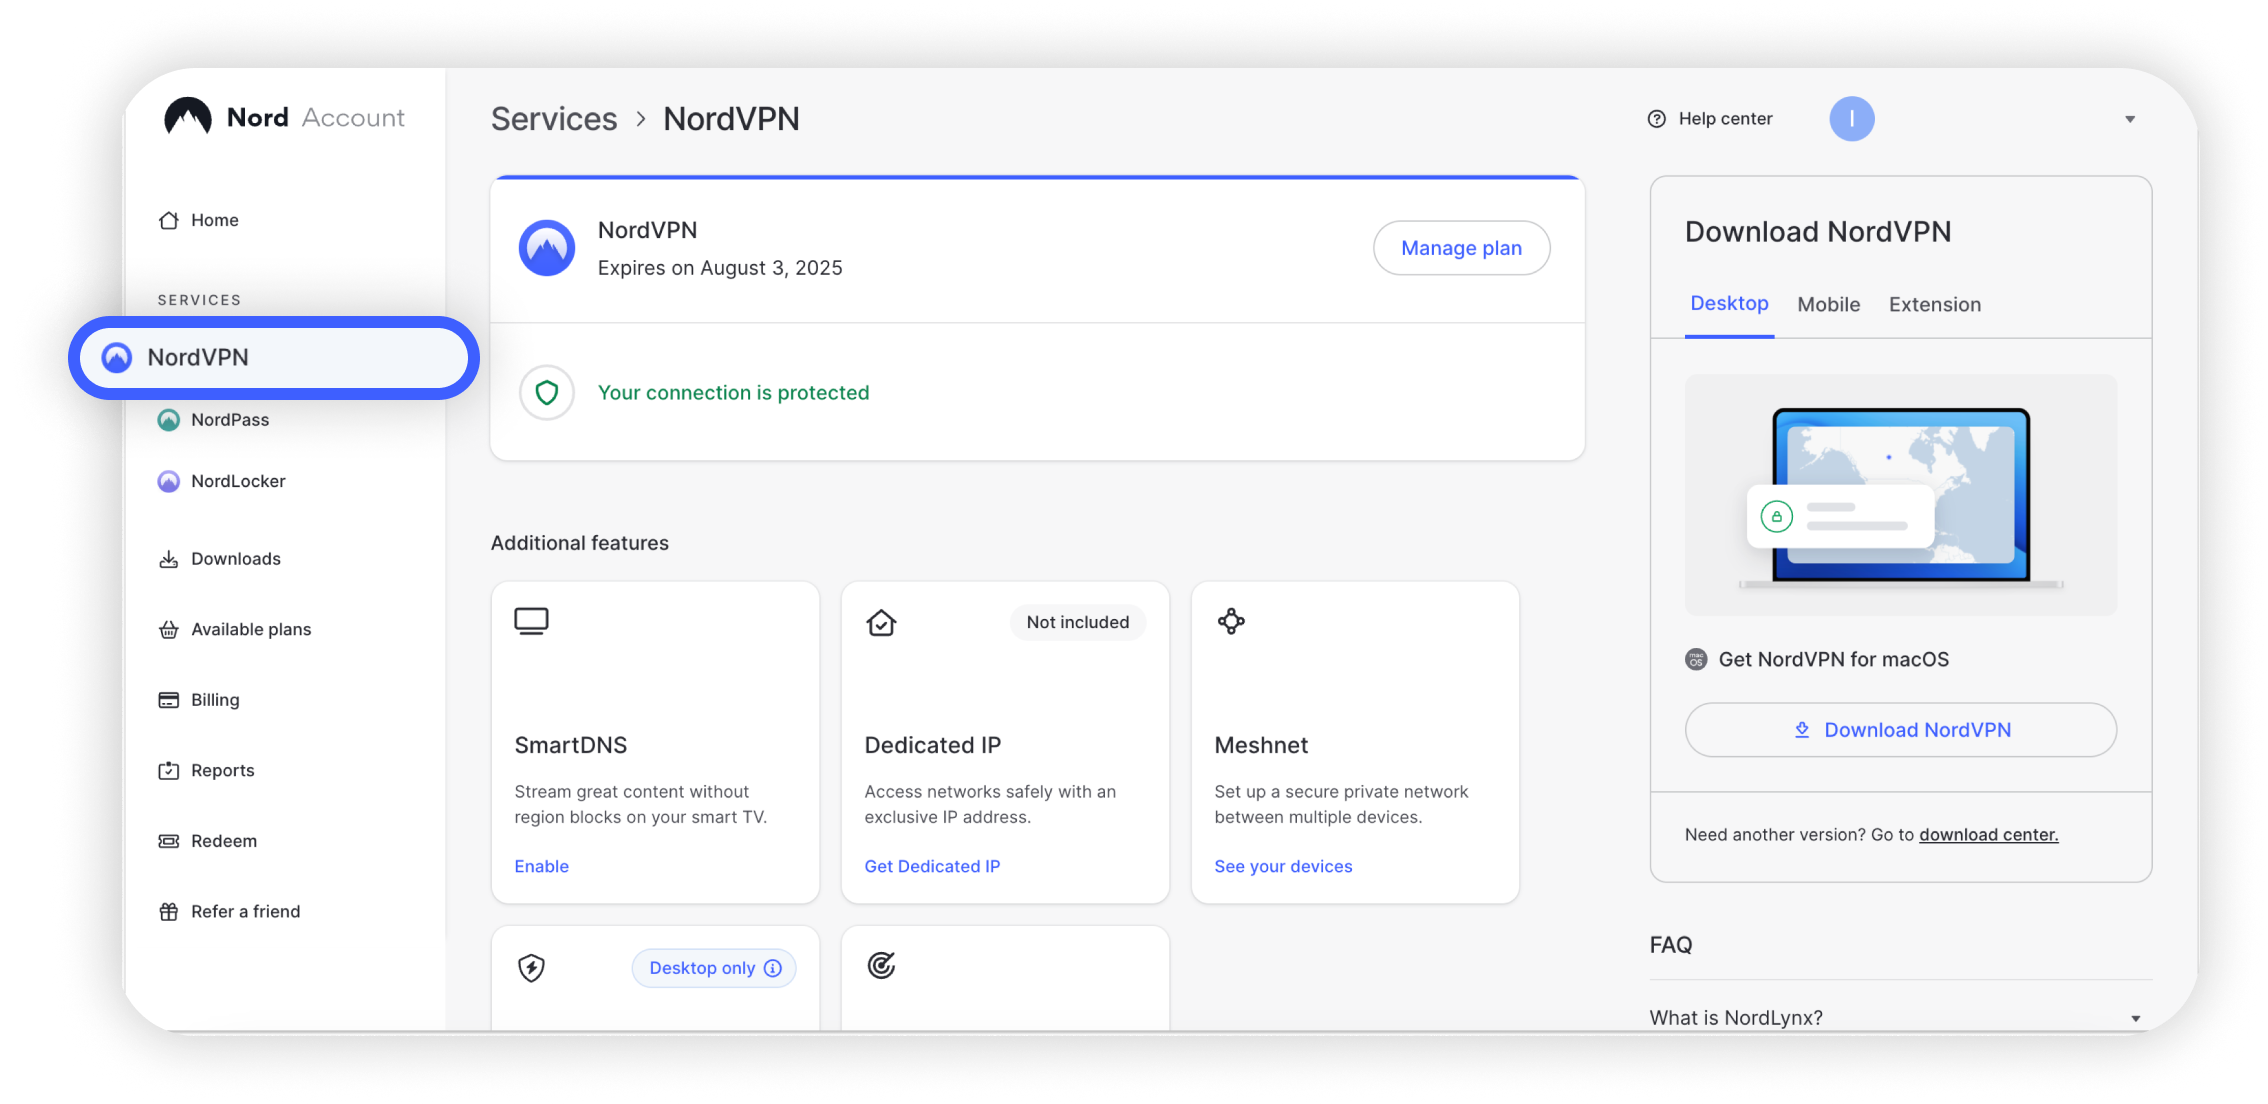
Task: Click the Billing card icon
Action: (x=169, y=700)
